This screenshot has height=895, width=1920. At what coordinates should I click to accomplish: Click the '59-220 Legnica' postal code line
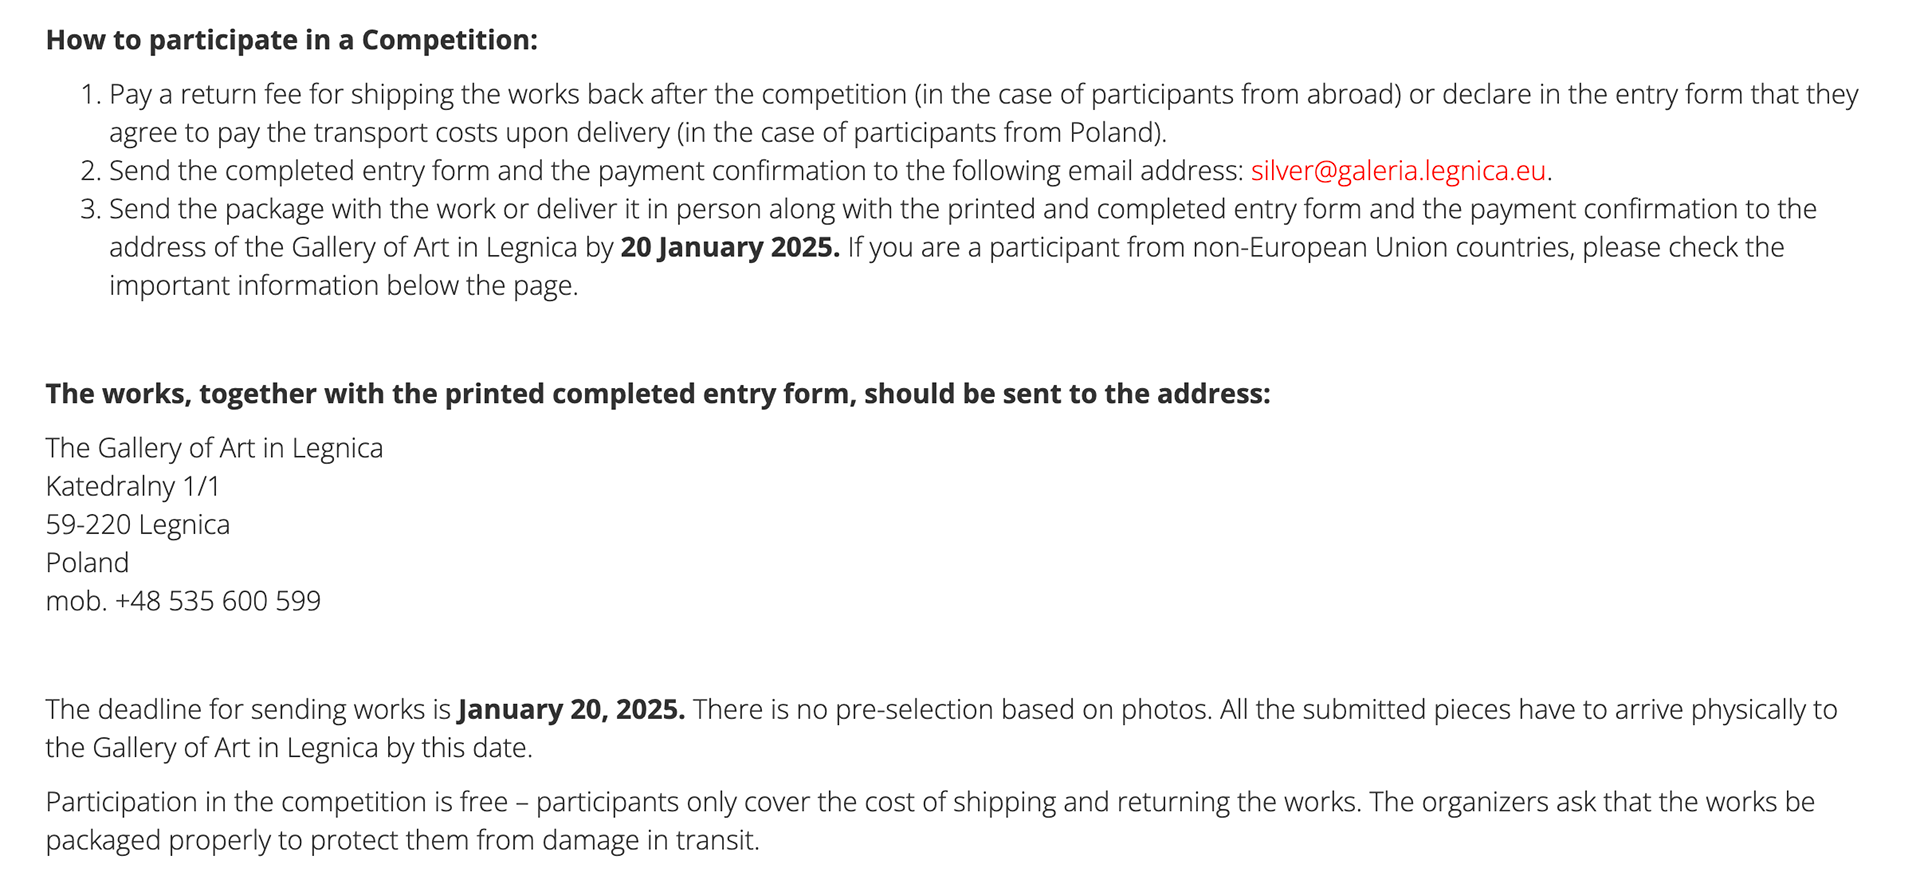(138, 525)
